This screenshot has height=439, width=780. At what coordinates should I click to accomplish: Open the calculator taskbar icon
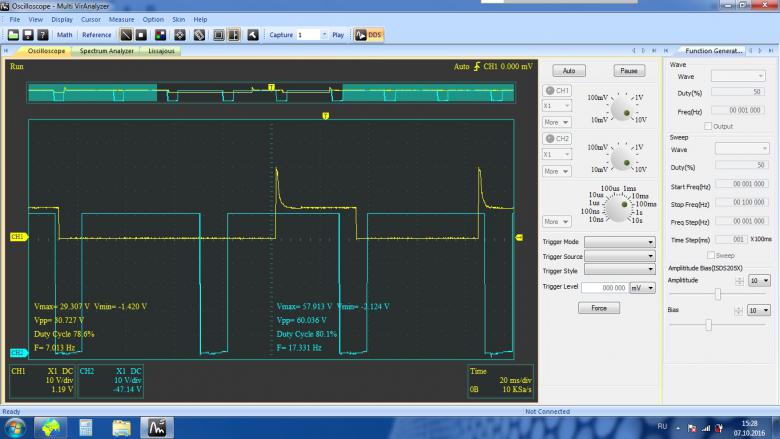click(86, 428)
